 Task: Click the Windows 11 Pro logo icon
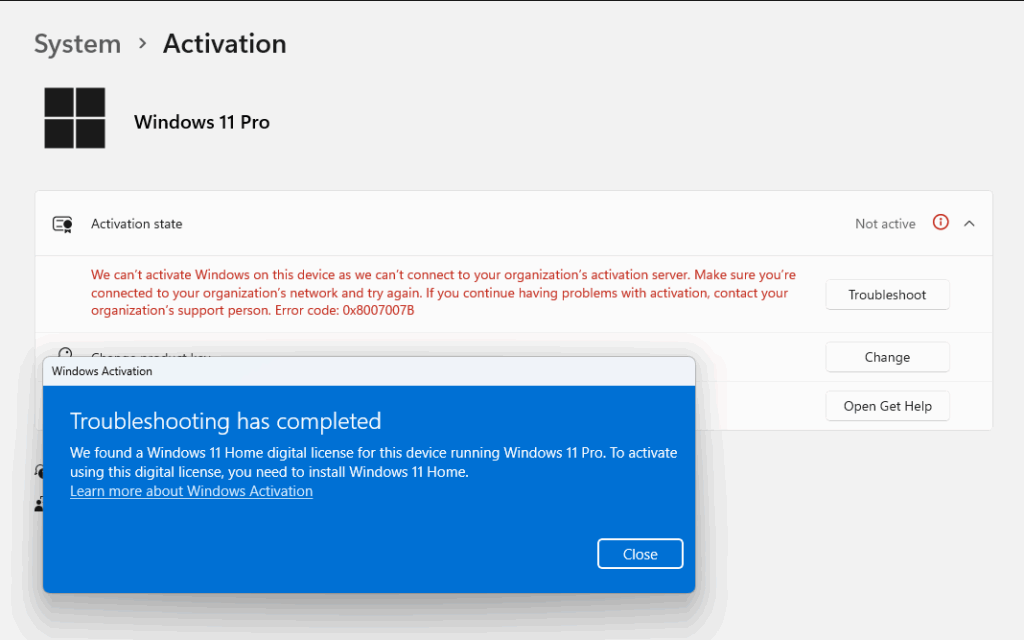[x=75, y=117]
